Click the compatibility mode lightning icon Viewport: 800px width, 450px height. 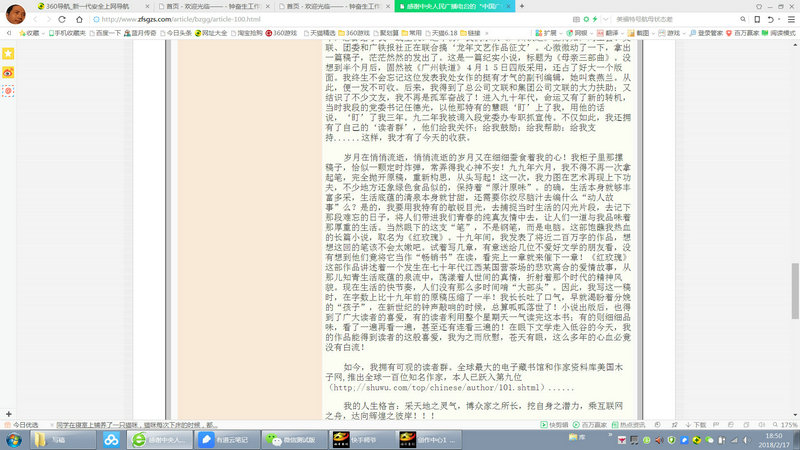pos(595,19)
